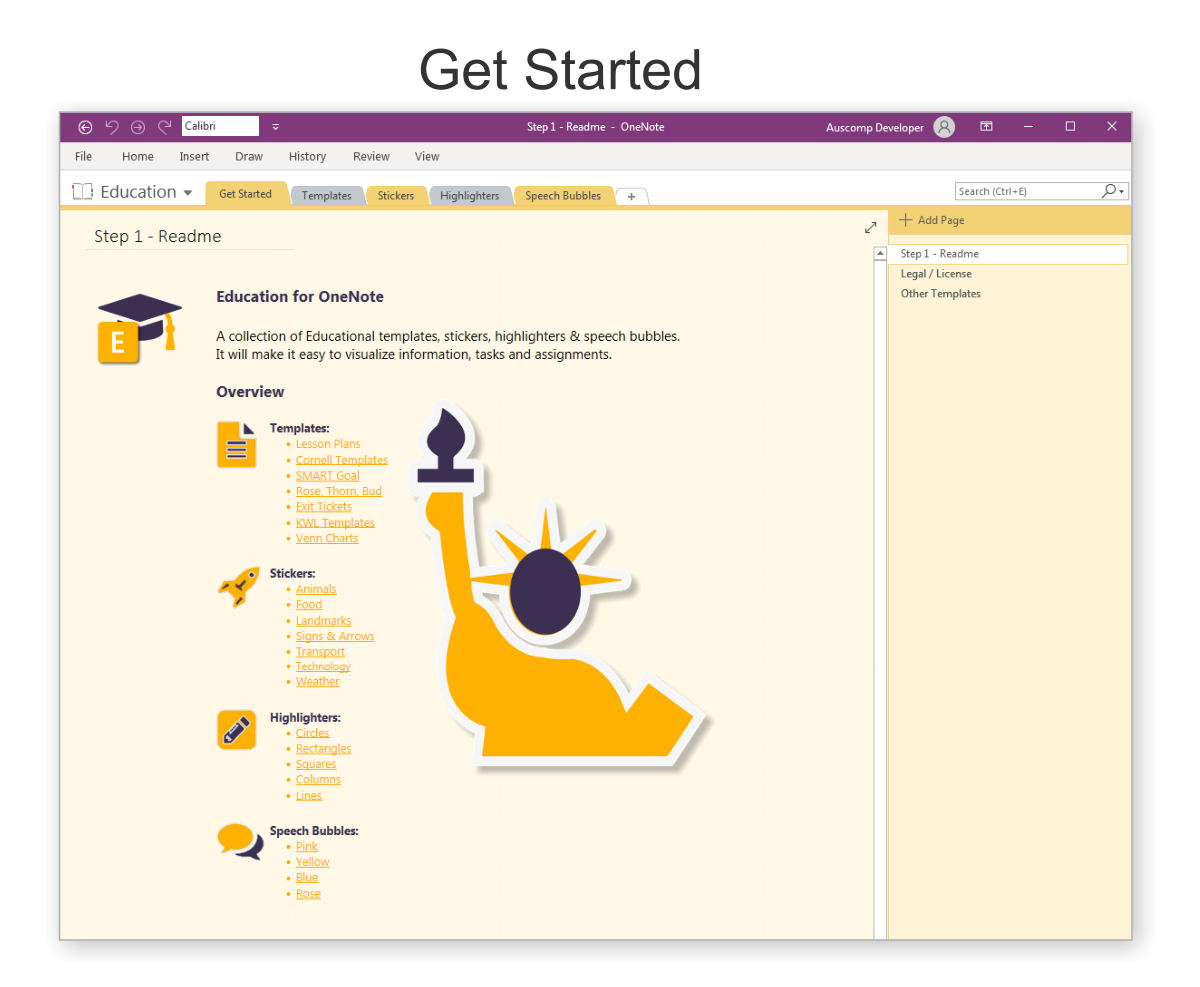Image resolution: width=1200 pixels, height=987 pixels.
Task: Click the page list scroll up arrow
Action: pos(880,254)
